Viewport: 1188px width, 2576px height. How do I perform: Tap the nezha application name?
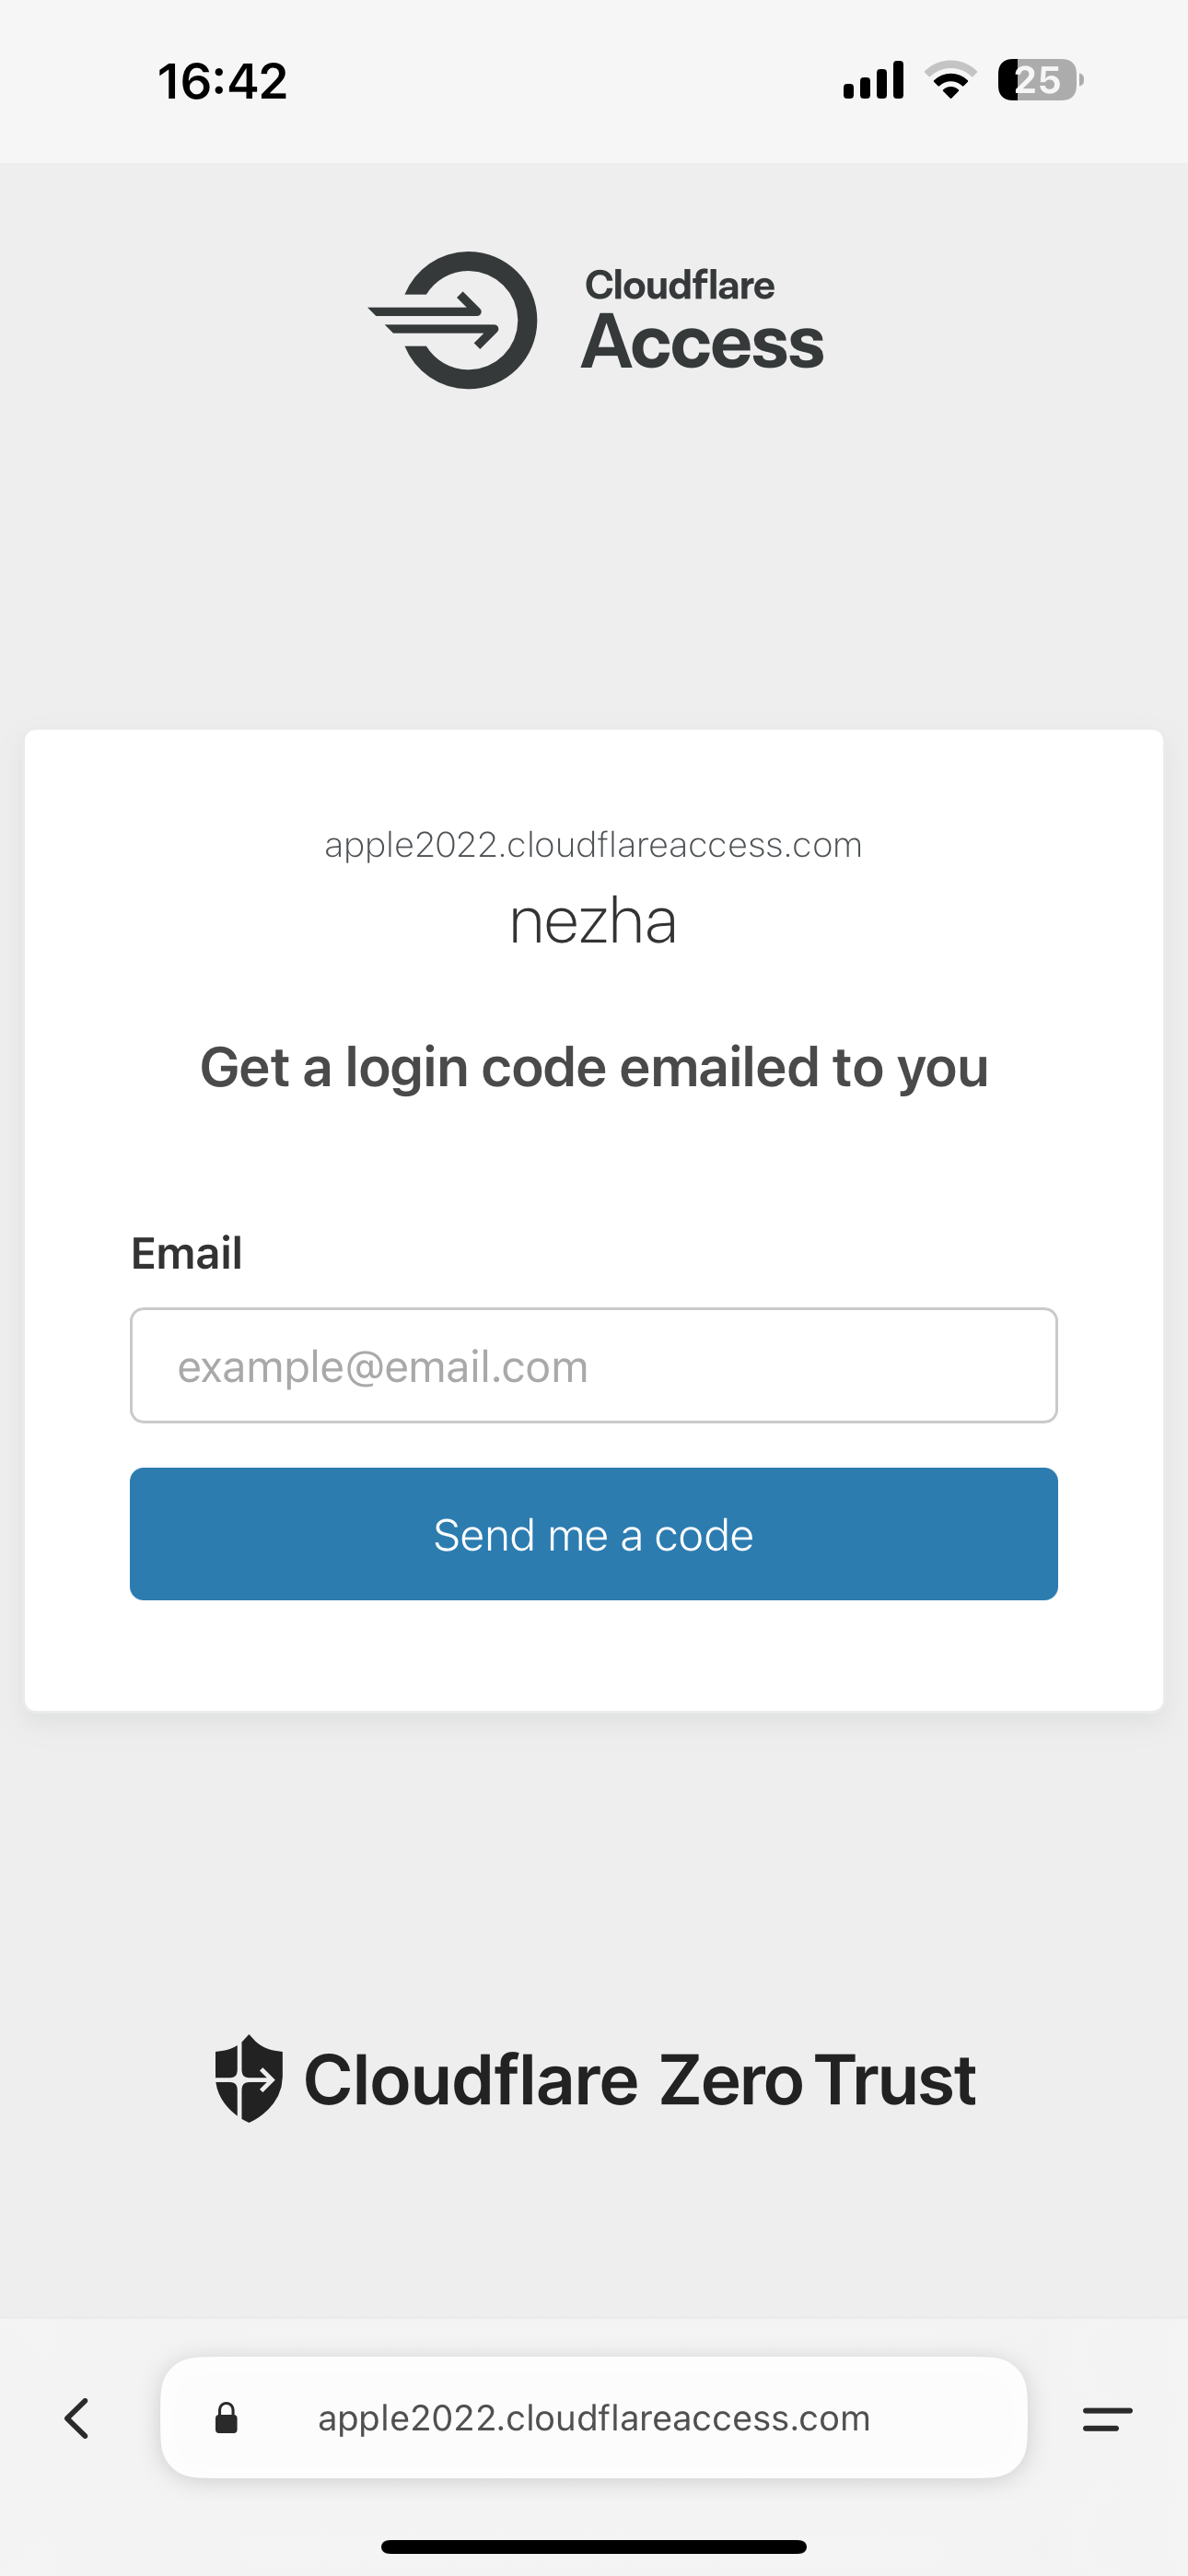tap(593, 921)
